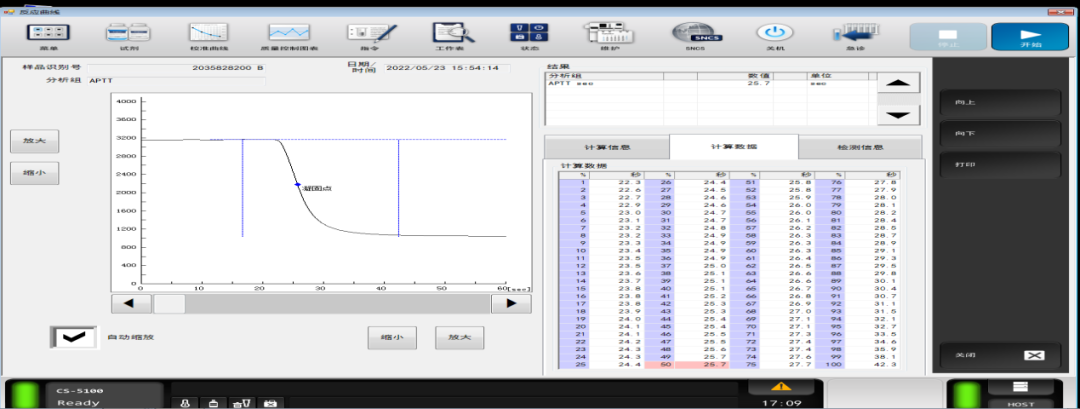This screenshot has width=1080, height=409.
Task: Click the 17:09 clock display
Action: [780, 403]
